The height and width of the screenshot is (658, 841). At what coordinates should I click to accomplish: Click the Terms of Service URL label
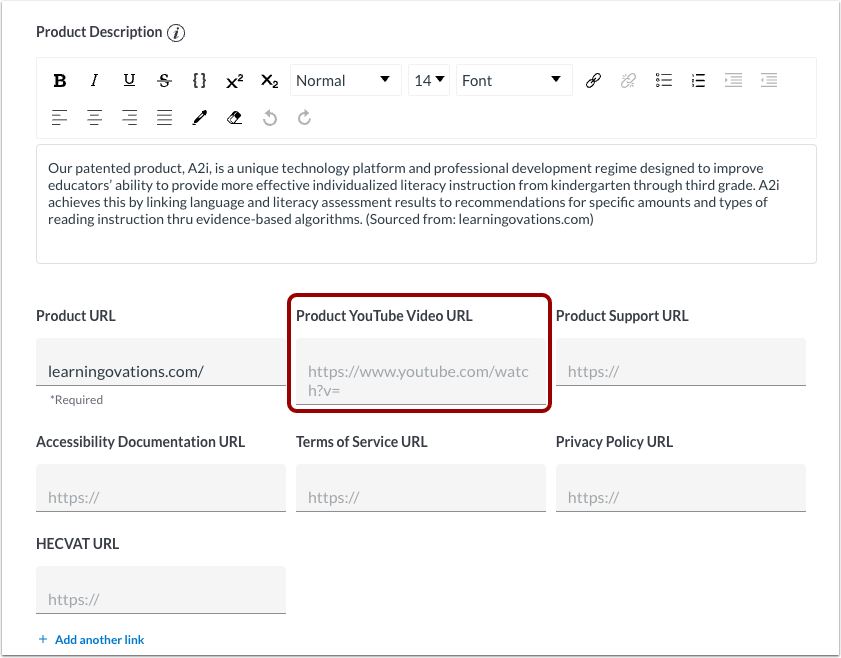click(362, 442)
